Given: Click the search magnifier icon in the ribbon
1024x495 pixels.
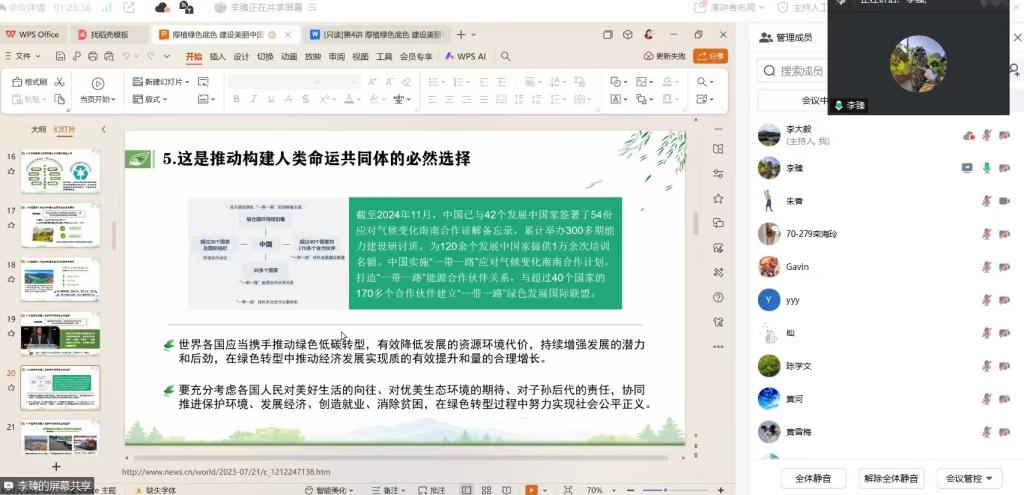Looking at the screenshot, I should coord(505,57).
